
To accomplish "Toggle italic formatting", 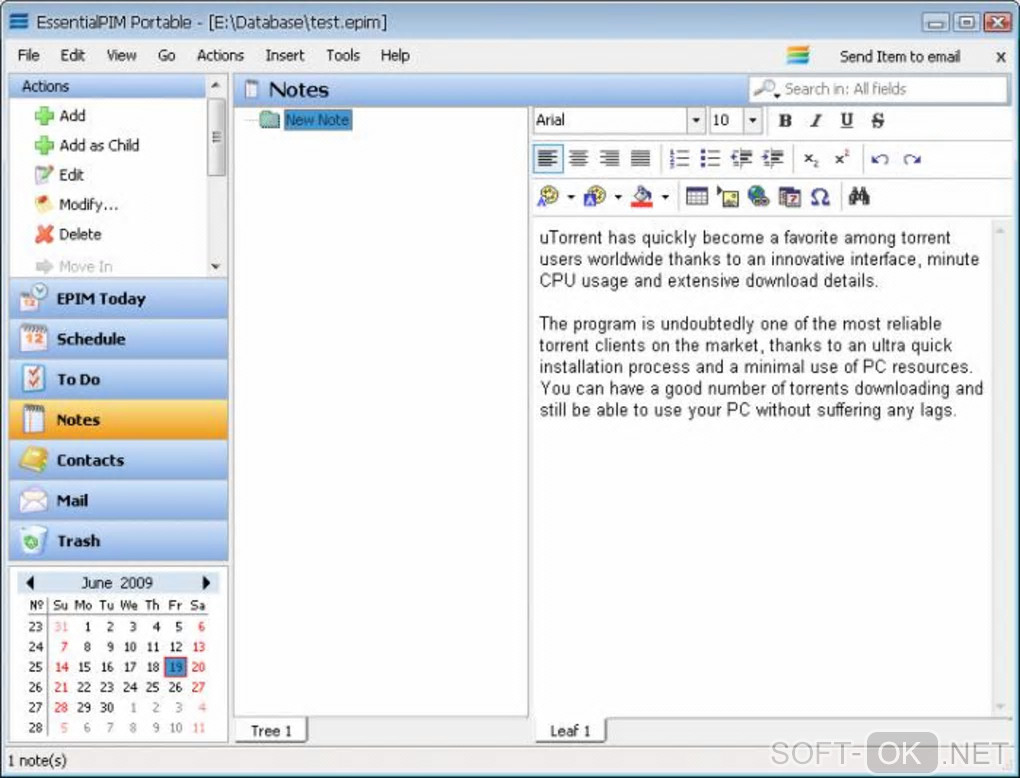I will tap(816, 120).
